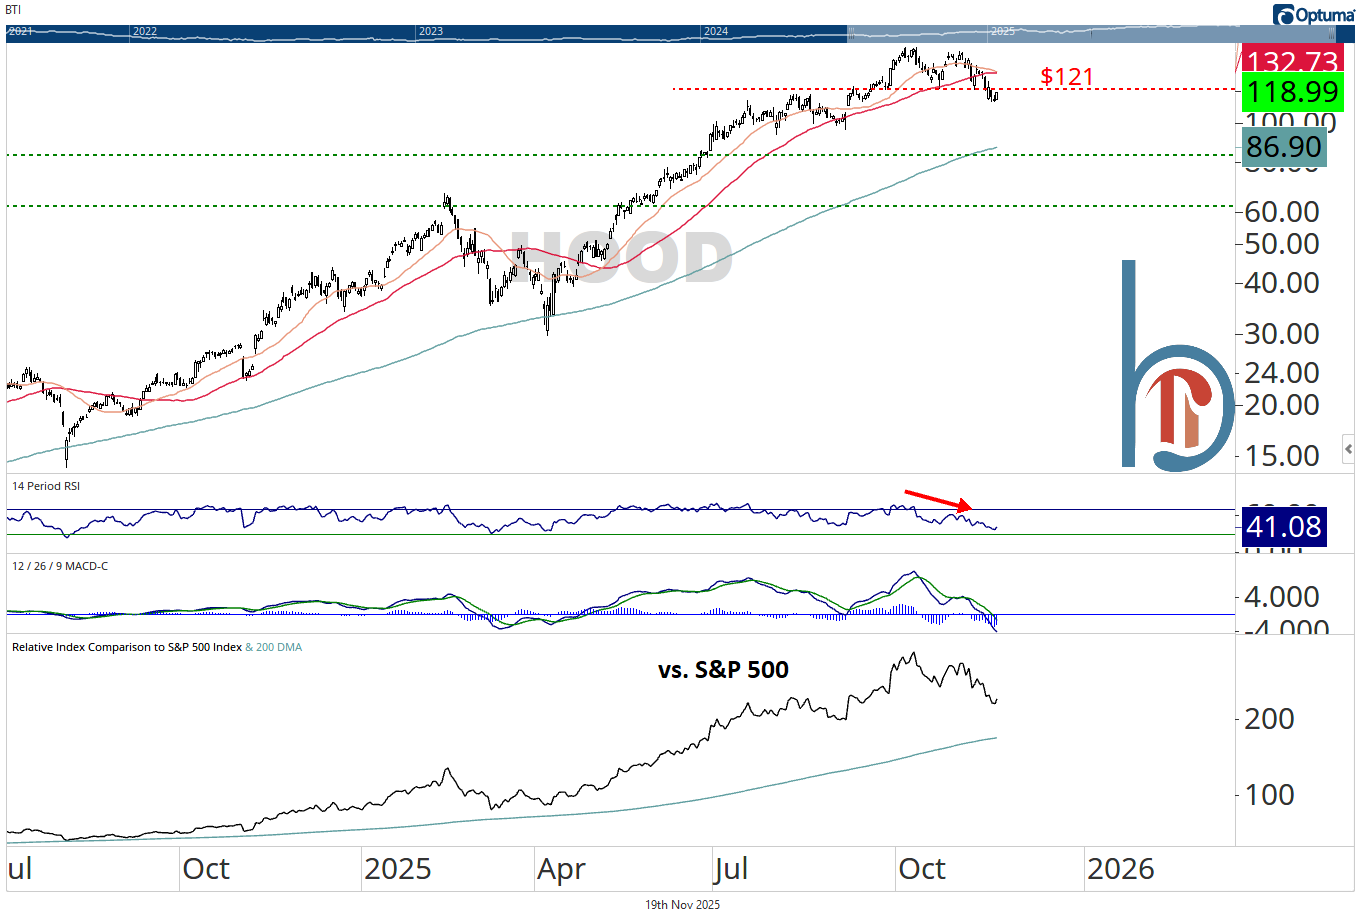Image resolution: width=1361 pixels, height=924 pixels.
Task: Click the 100 label on relative index axis
Action: pos(1269,795)
